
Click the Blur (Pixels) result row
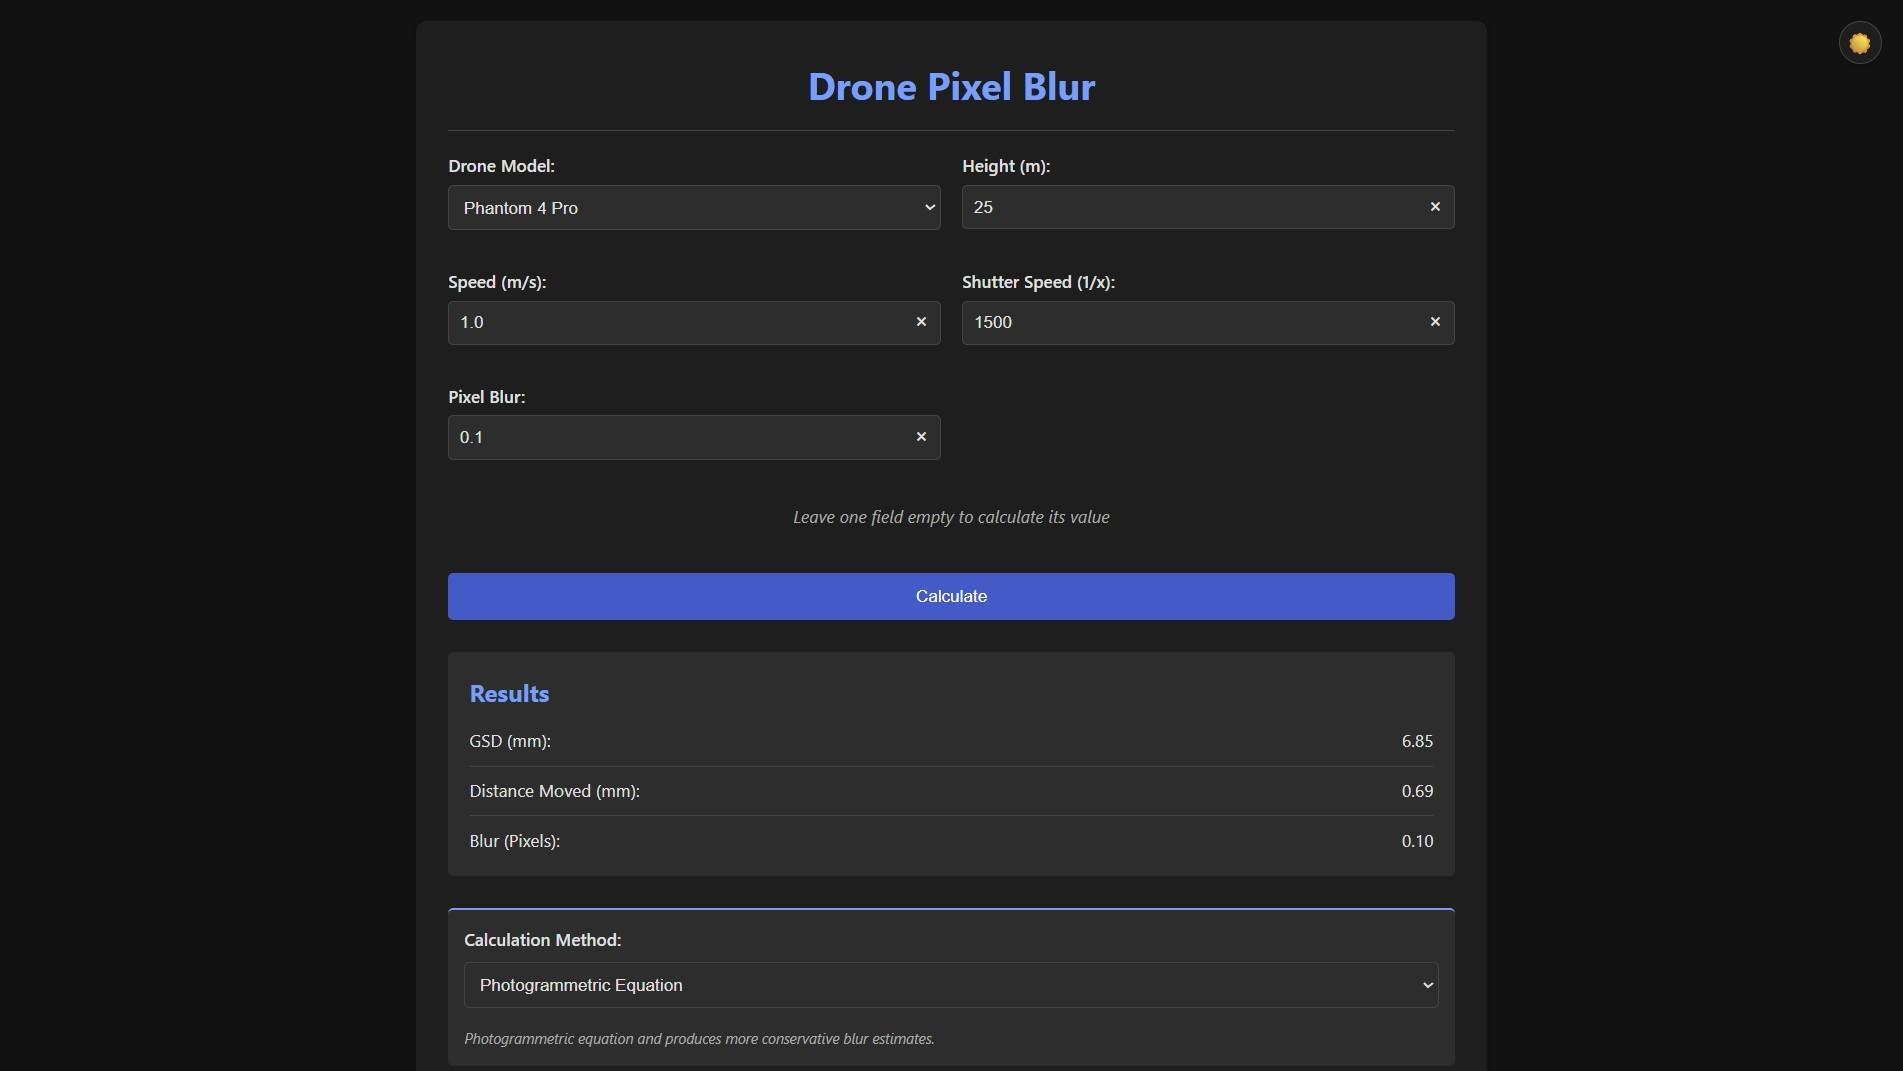[x=949, y=841]
